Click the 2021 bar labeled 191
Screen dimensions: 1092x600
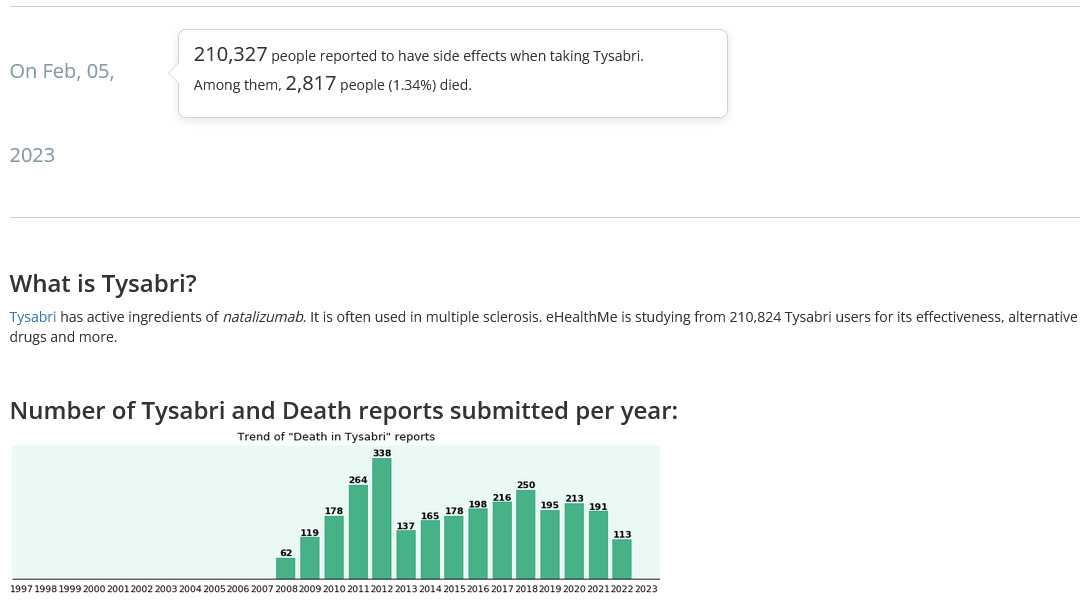point(598,545)
